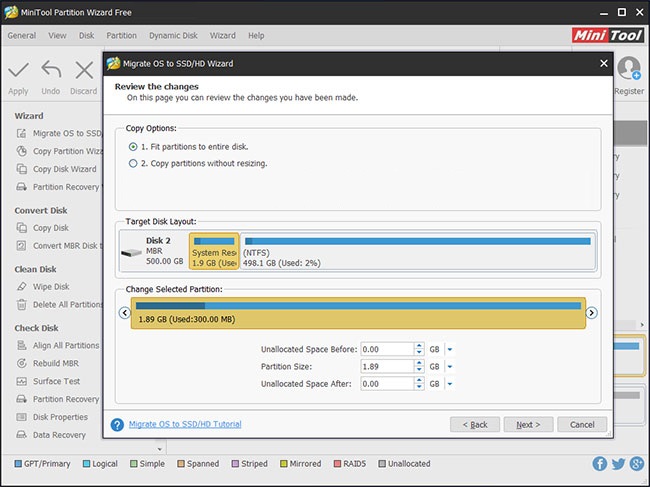The height and width of the screenshot is (487, 650).
Task: Select Fit partitions to entire disk
Action: click(133, 147)
